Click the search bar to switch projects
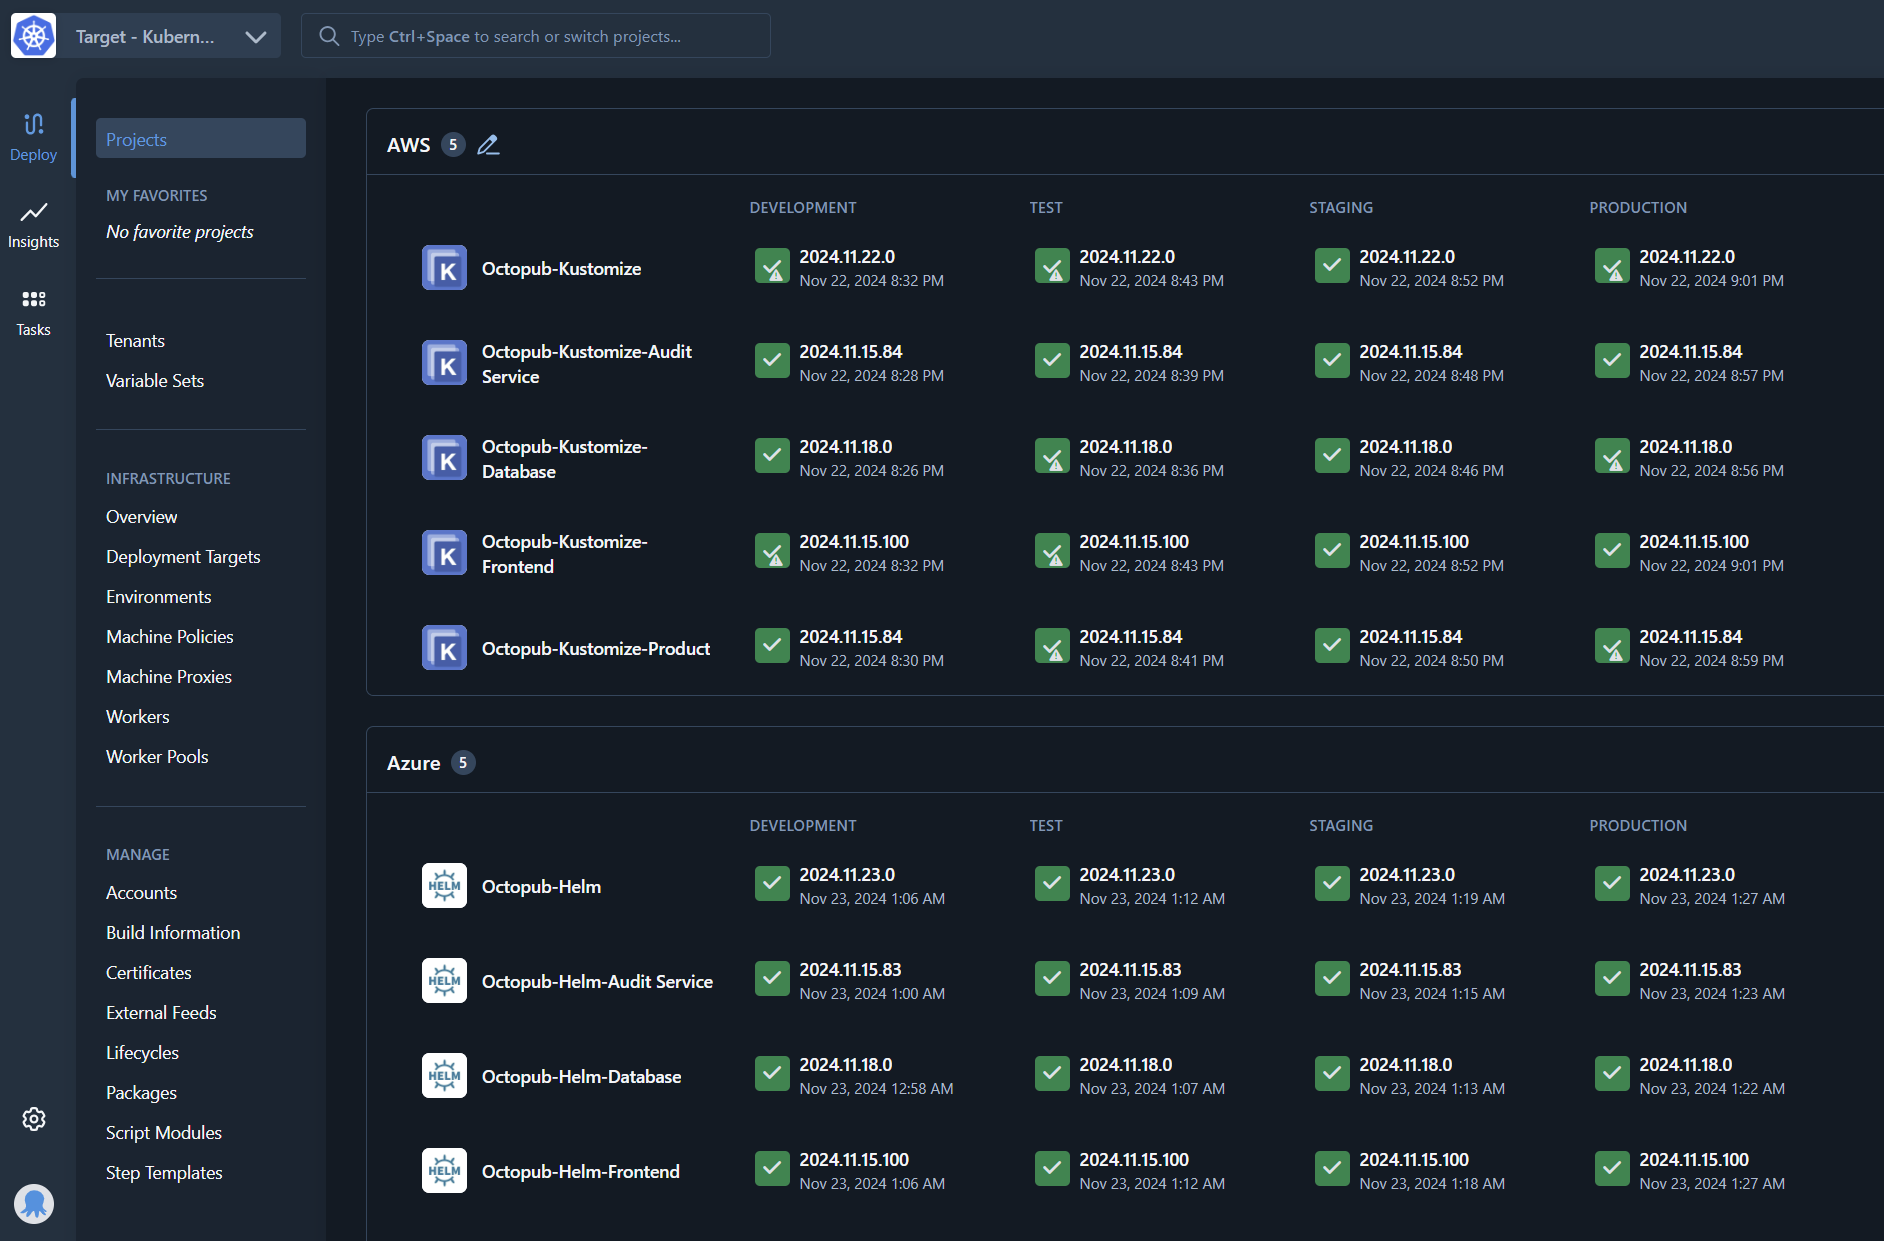The height and width of the screenshot is (1241, 1884). click(x=535, y=35)
